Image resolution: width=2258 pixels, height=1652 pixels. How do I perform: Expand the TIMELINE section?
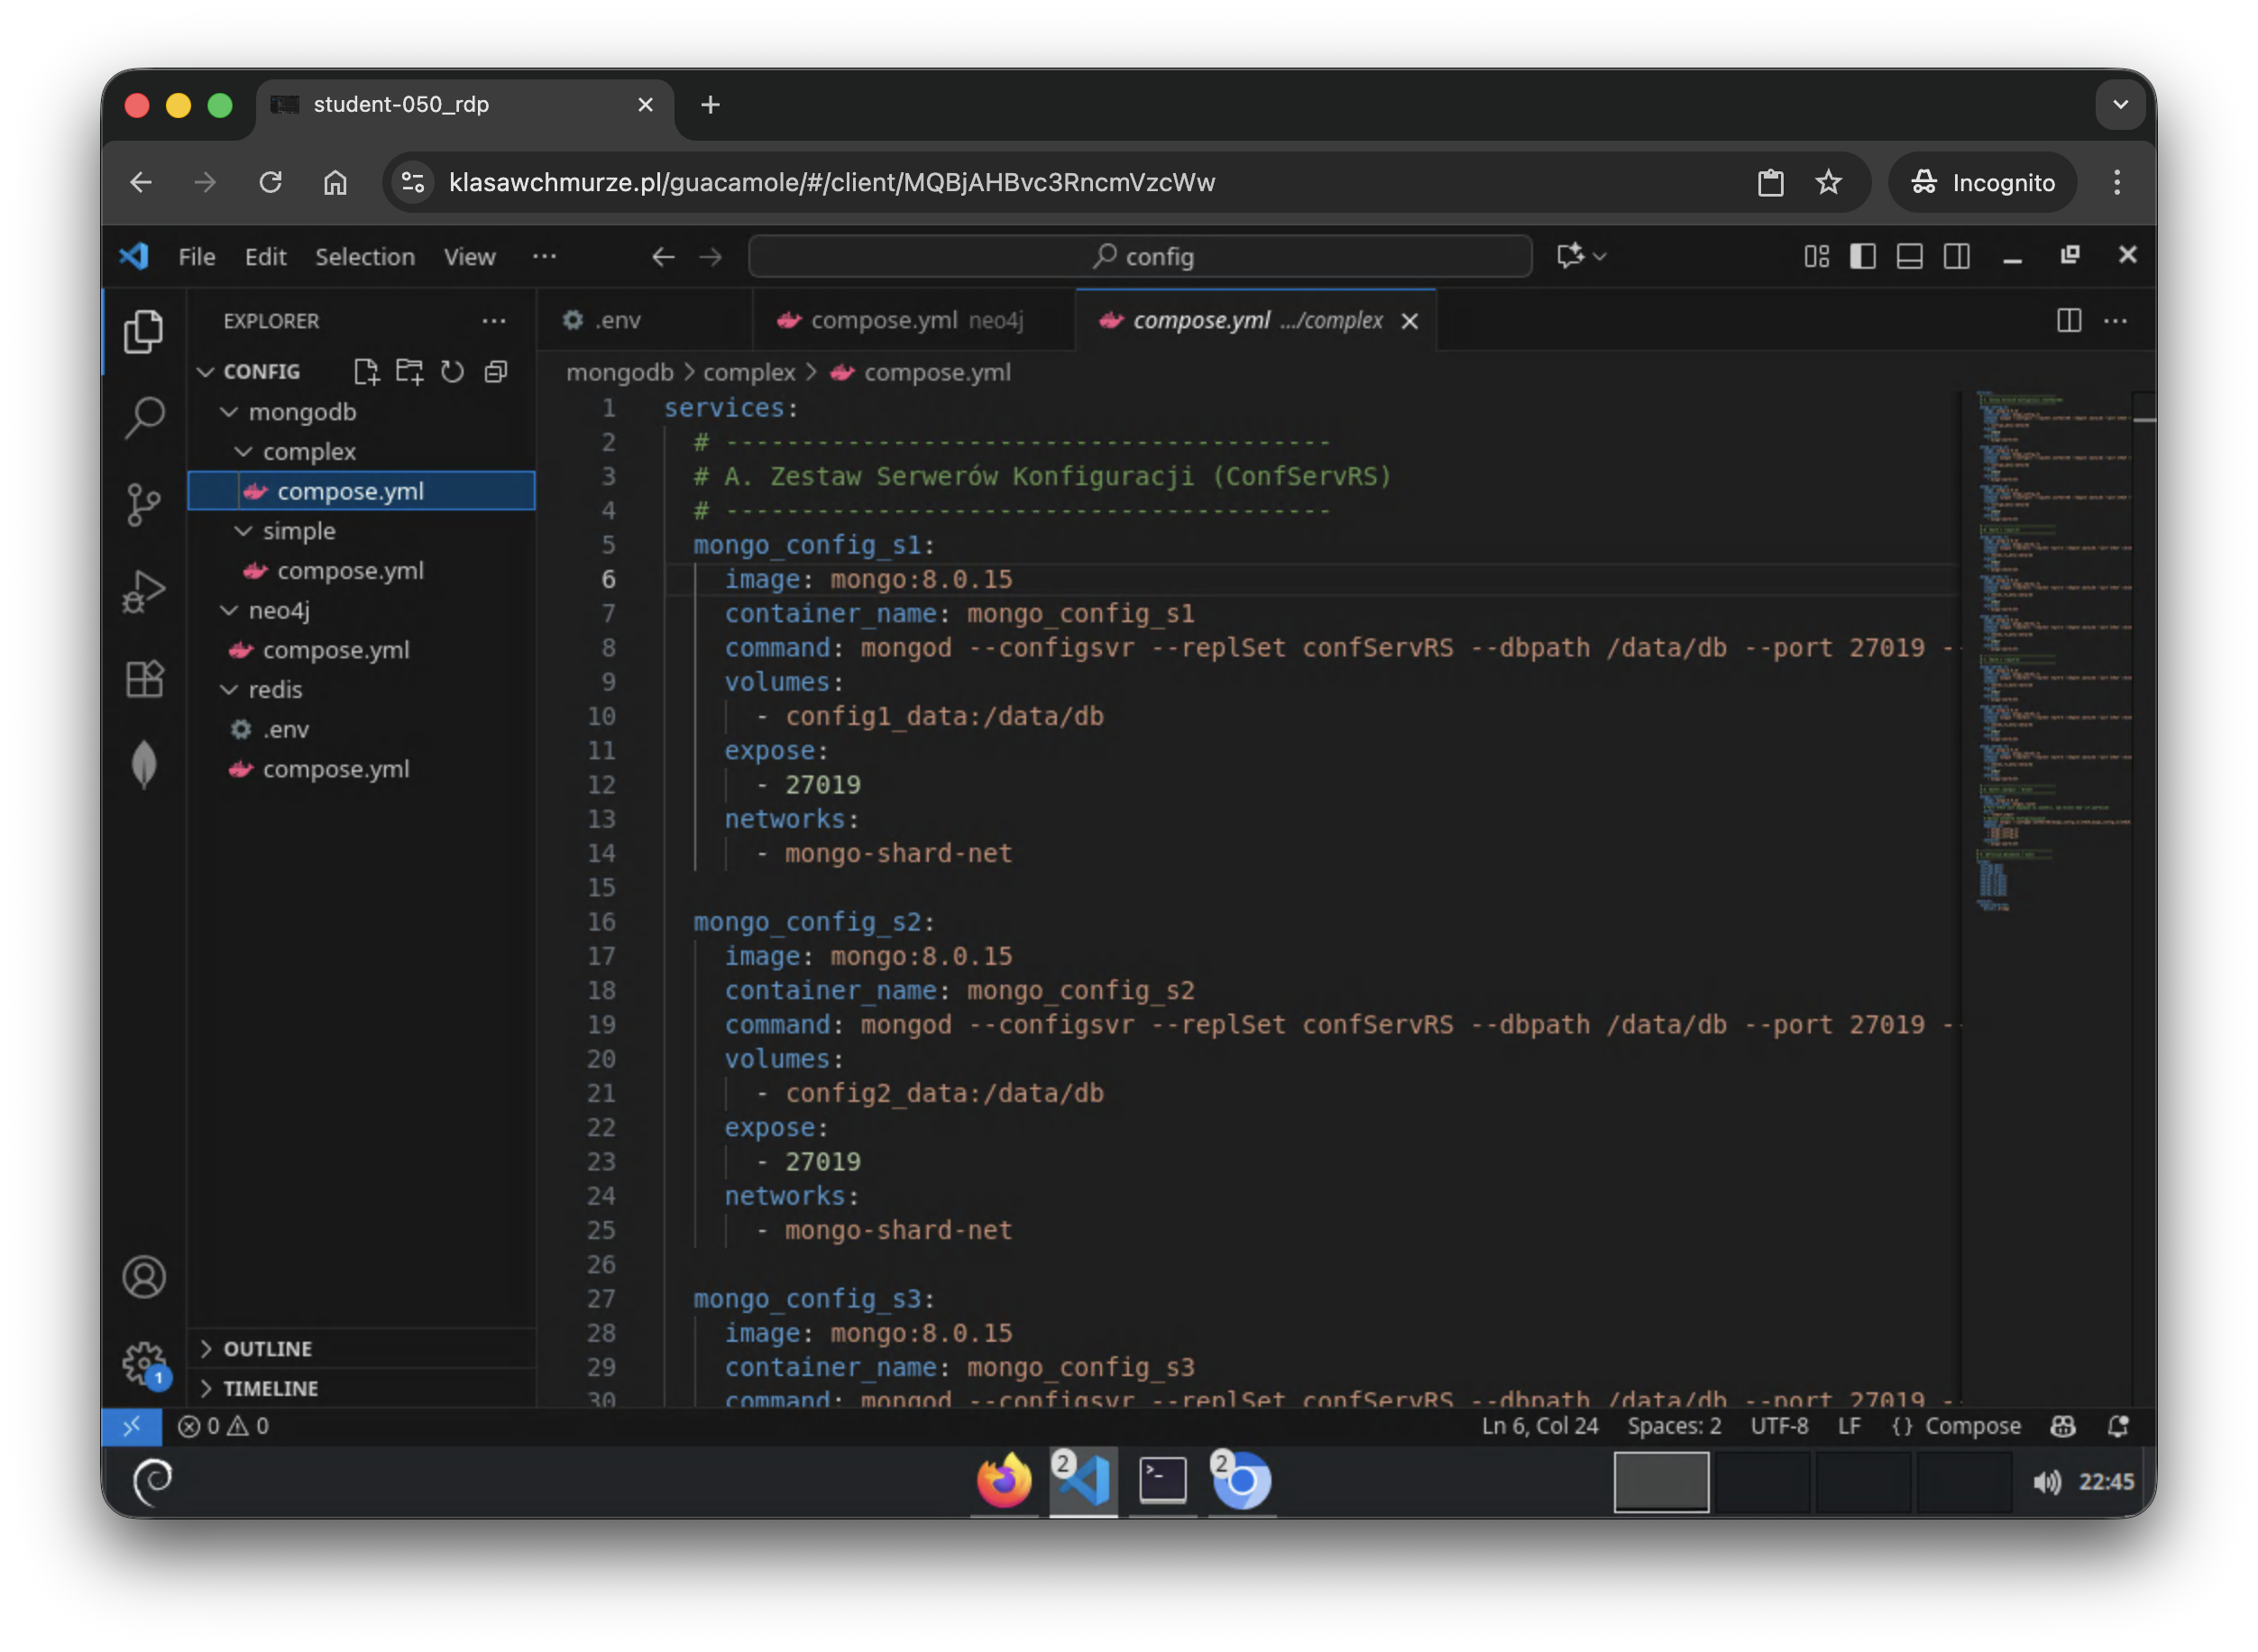270,1388
